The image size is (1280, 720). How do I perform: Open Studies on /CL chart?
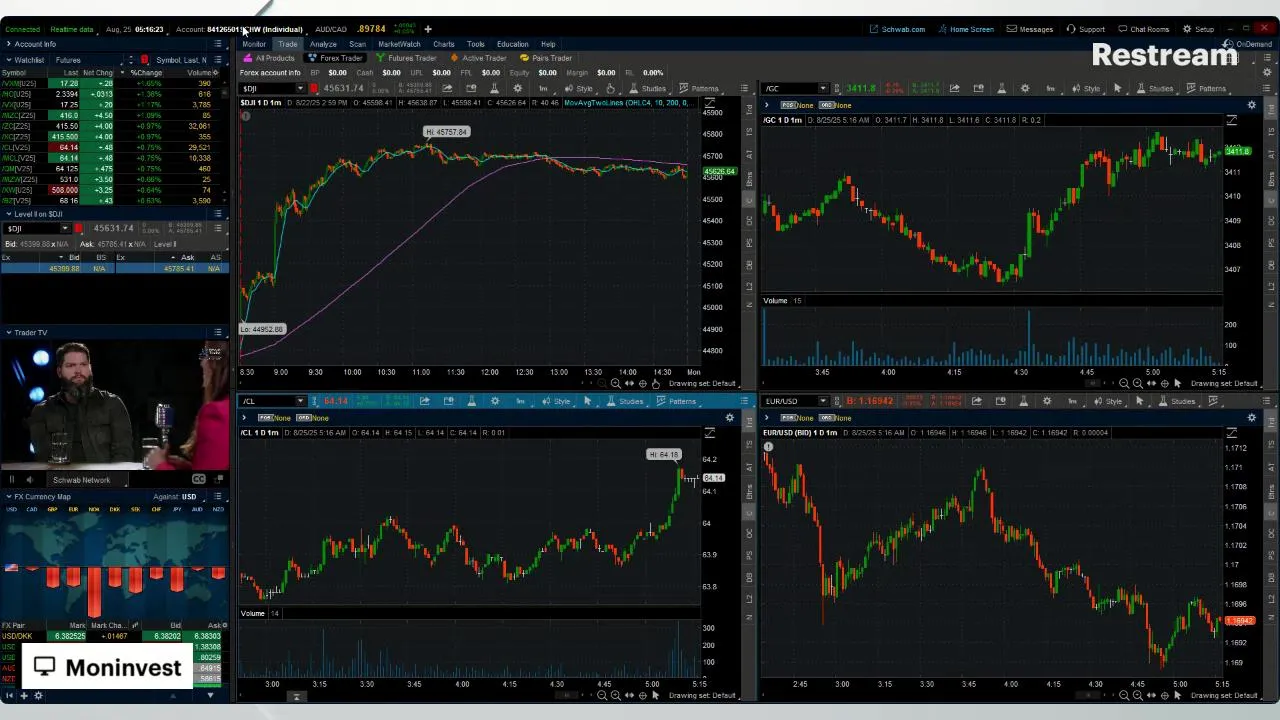tap(625, 401)
